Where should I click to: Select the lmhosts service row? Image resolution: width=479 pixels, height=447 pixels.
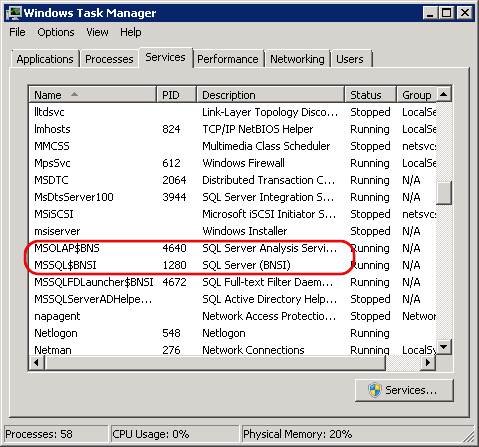click(x=233, y=129)
